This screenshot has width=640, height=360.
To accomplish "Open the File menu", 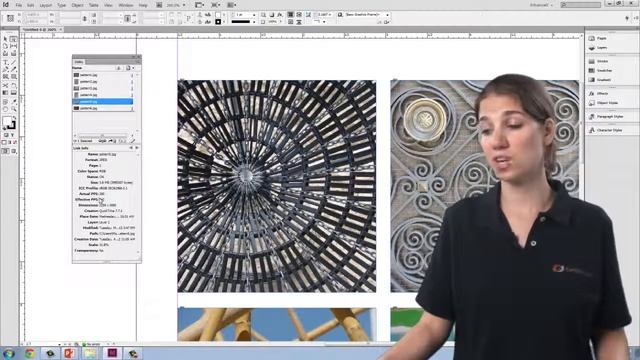I will [19, 5].
